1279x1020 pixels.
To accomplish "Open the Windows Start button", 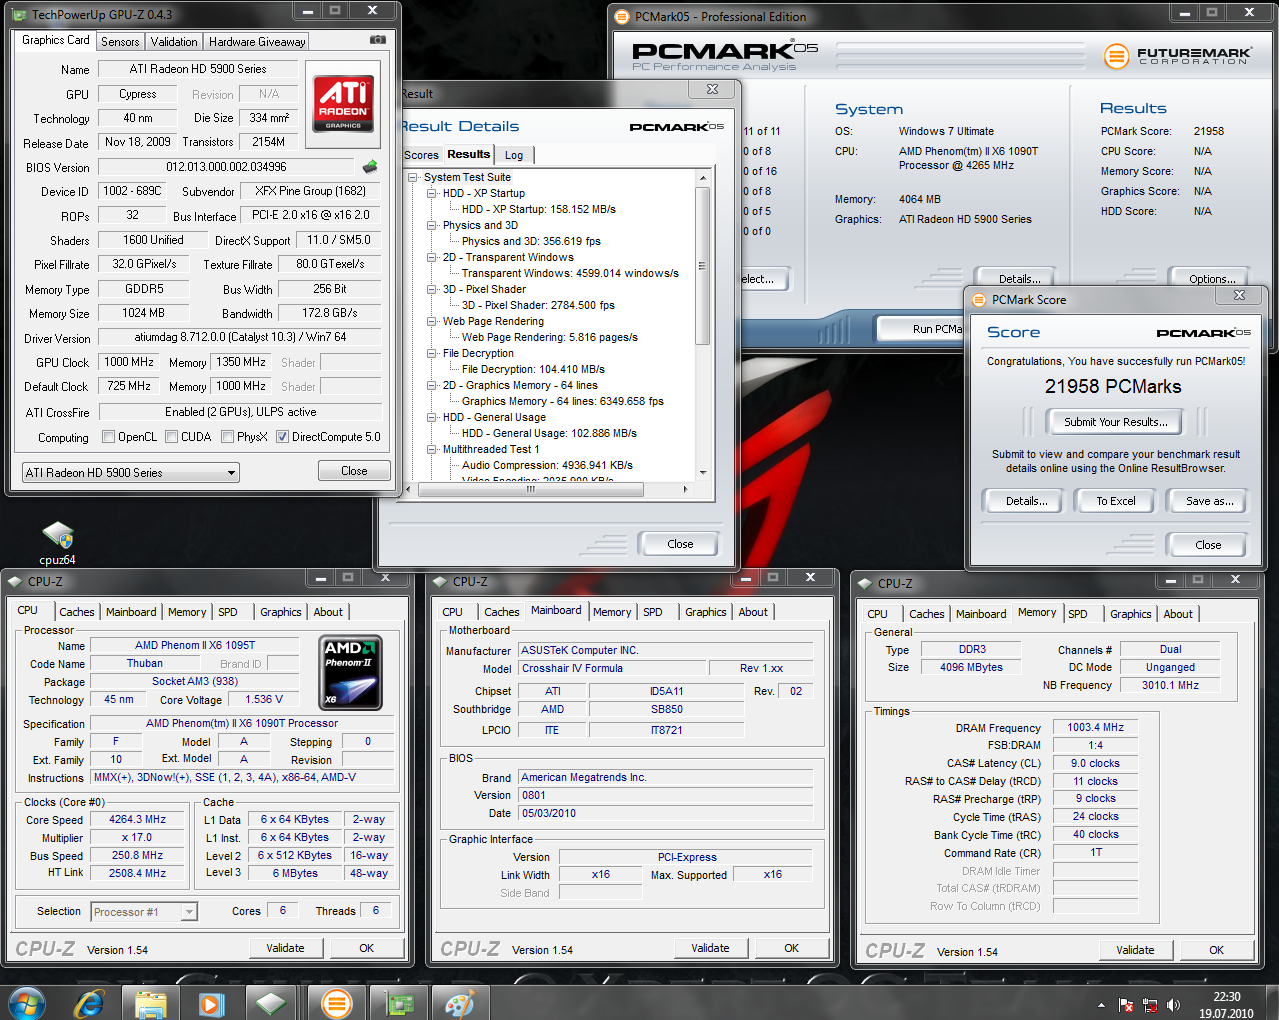I will 27,1002.
